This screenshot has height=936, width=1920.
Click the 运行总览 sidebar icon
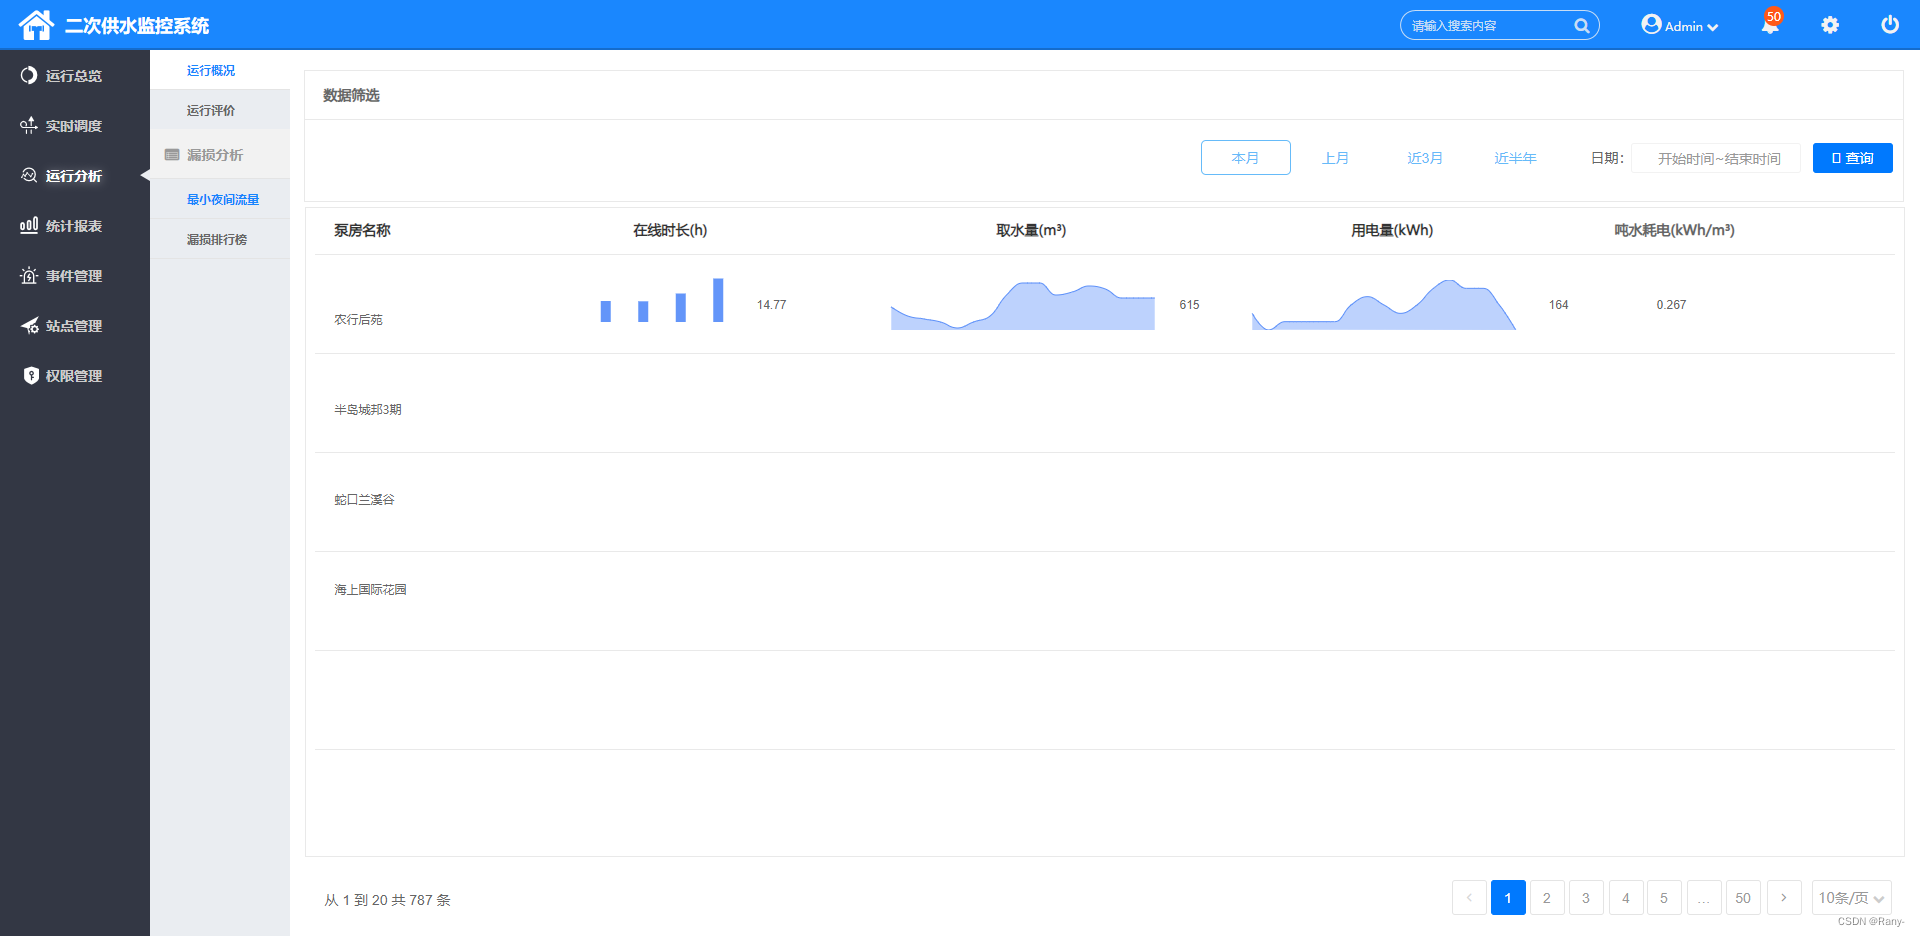click(x=29, y=75)
